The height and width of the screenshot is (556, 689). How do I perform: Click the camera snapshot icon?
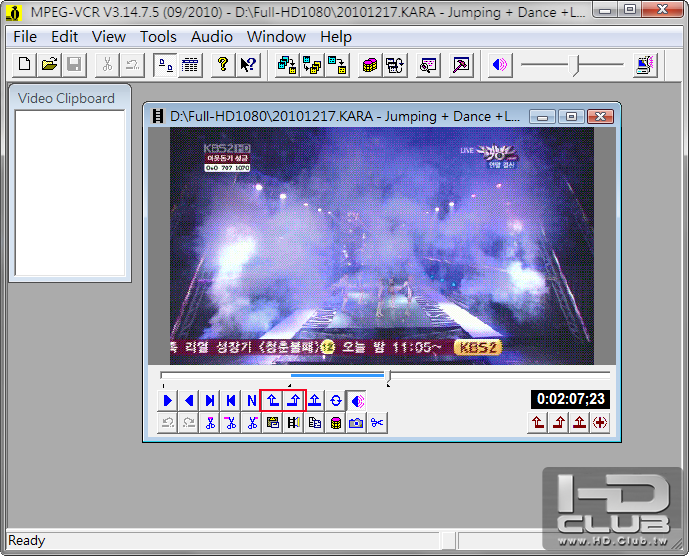[x=356, y=423]
